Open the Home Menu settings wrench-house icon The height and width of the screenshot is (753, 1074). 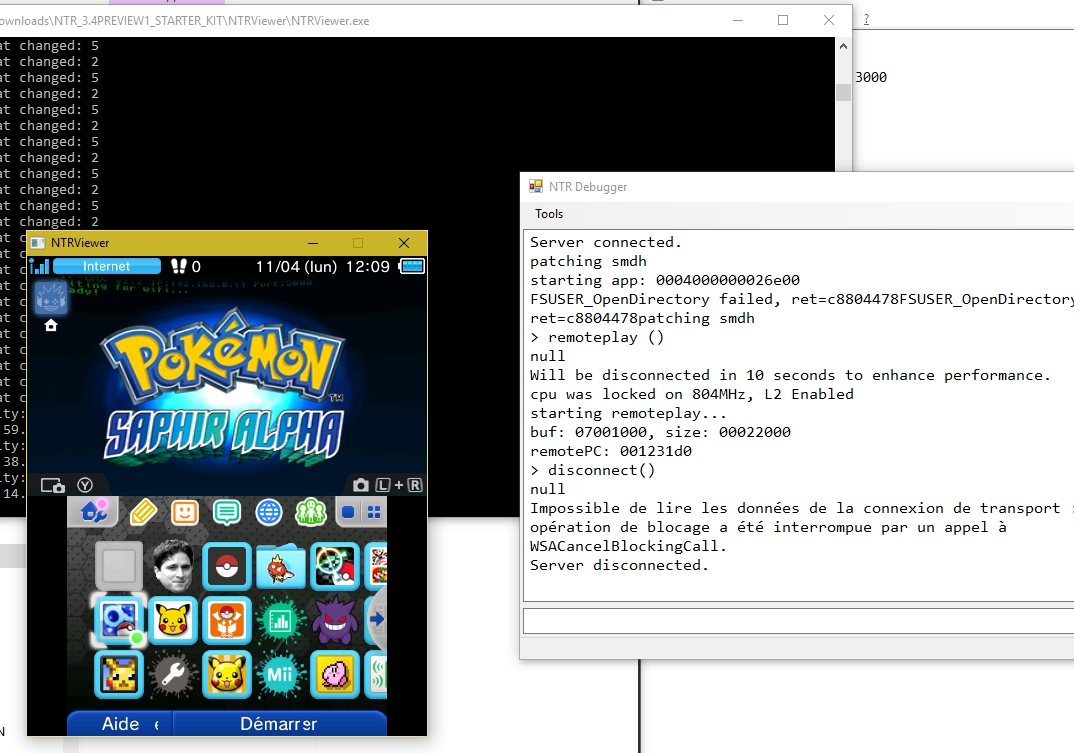point(93,513)
